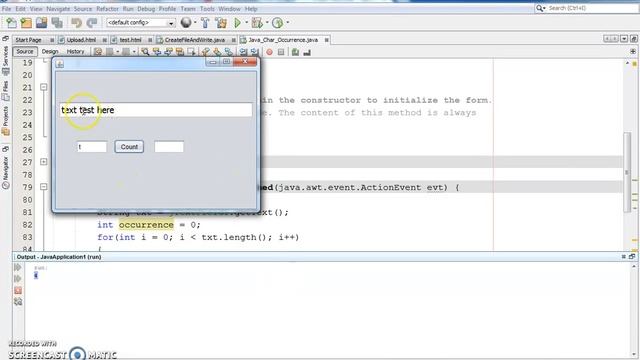The width and height of the screenshot is (640, 360).
Task: Toggle Highlight Search in editor toolbar
Action: (x=180, y=52)
